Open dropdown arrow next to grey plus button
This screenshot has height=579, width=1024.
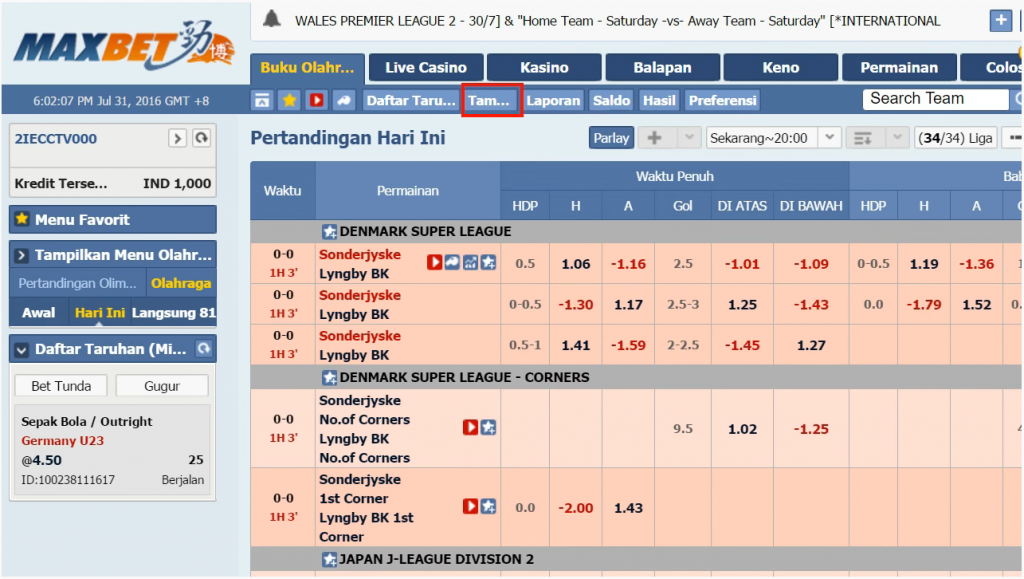688,138
